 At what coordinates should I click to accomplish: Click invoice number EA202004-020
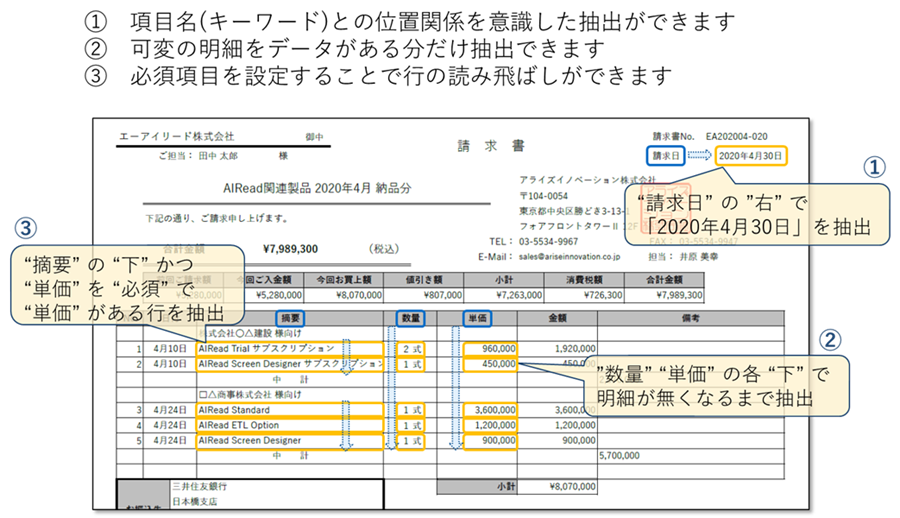coord(736,137)
